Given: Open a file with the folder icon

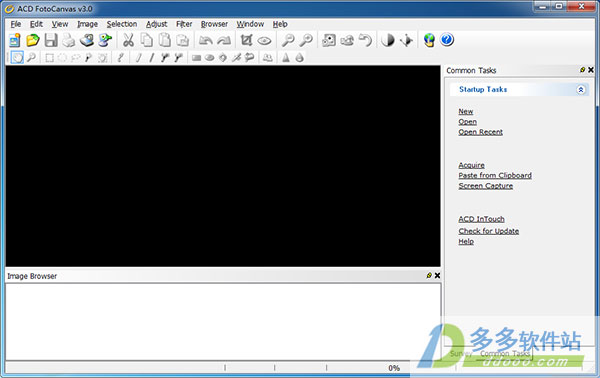Looking at the screenshot, I should point(33,40).
